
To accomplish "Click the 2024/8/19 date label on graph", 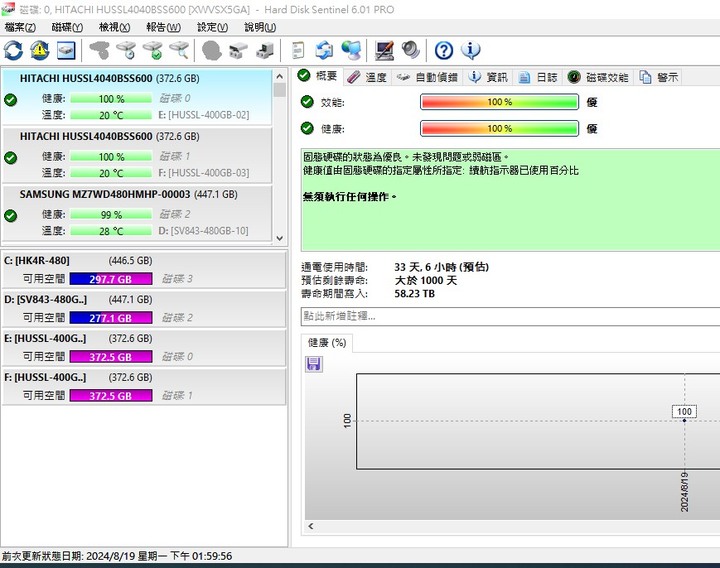I will coord(684,492).
